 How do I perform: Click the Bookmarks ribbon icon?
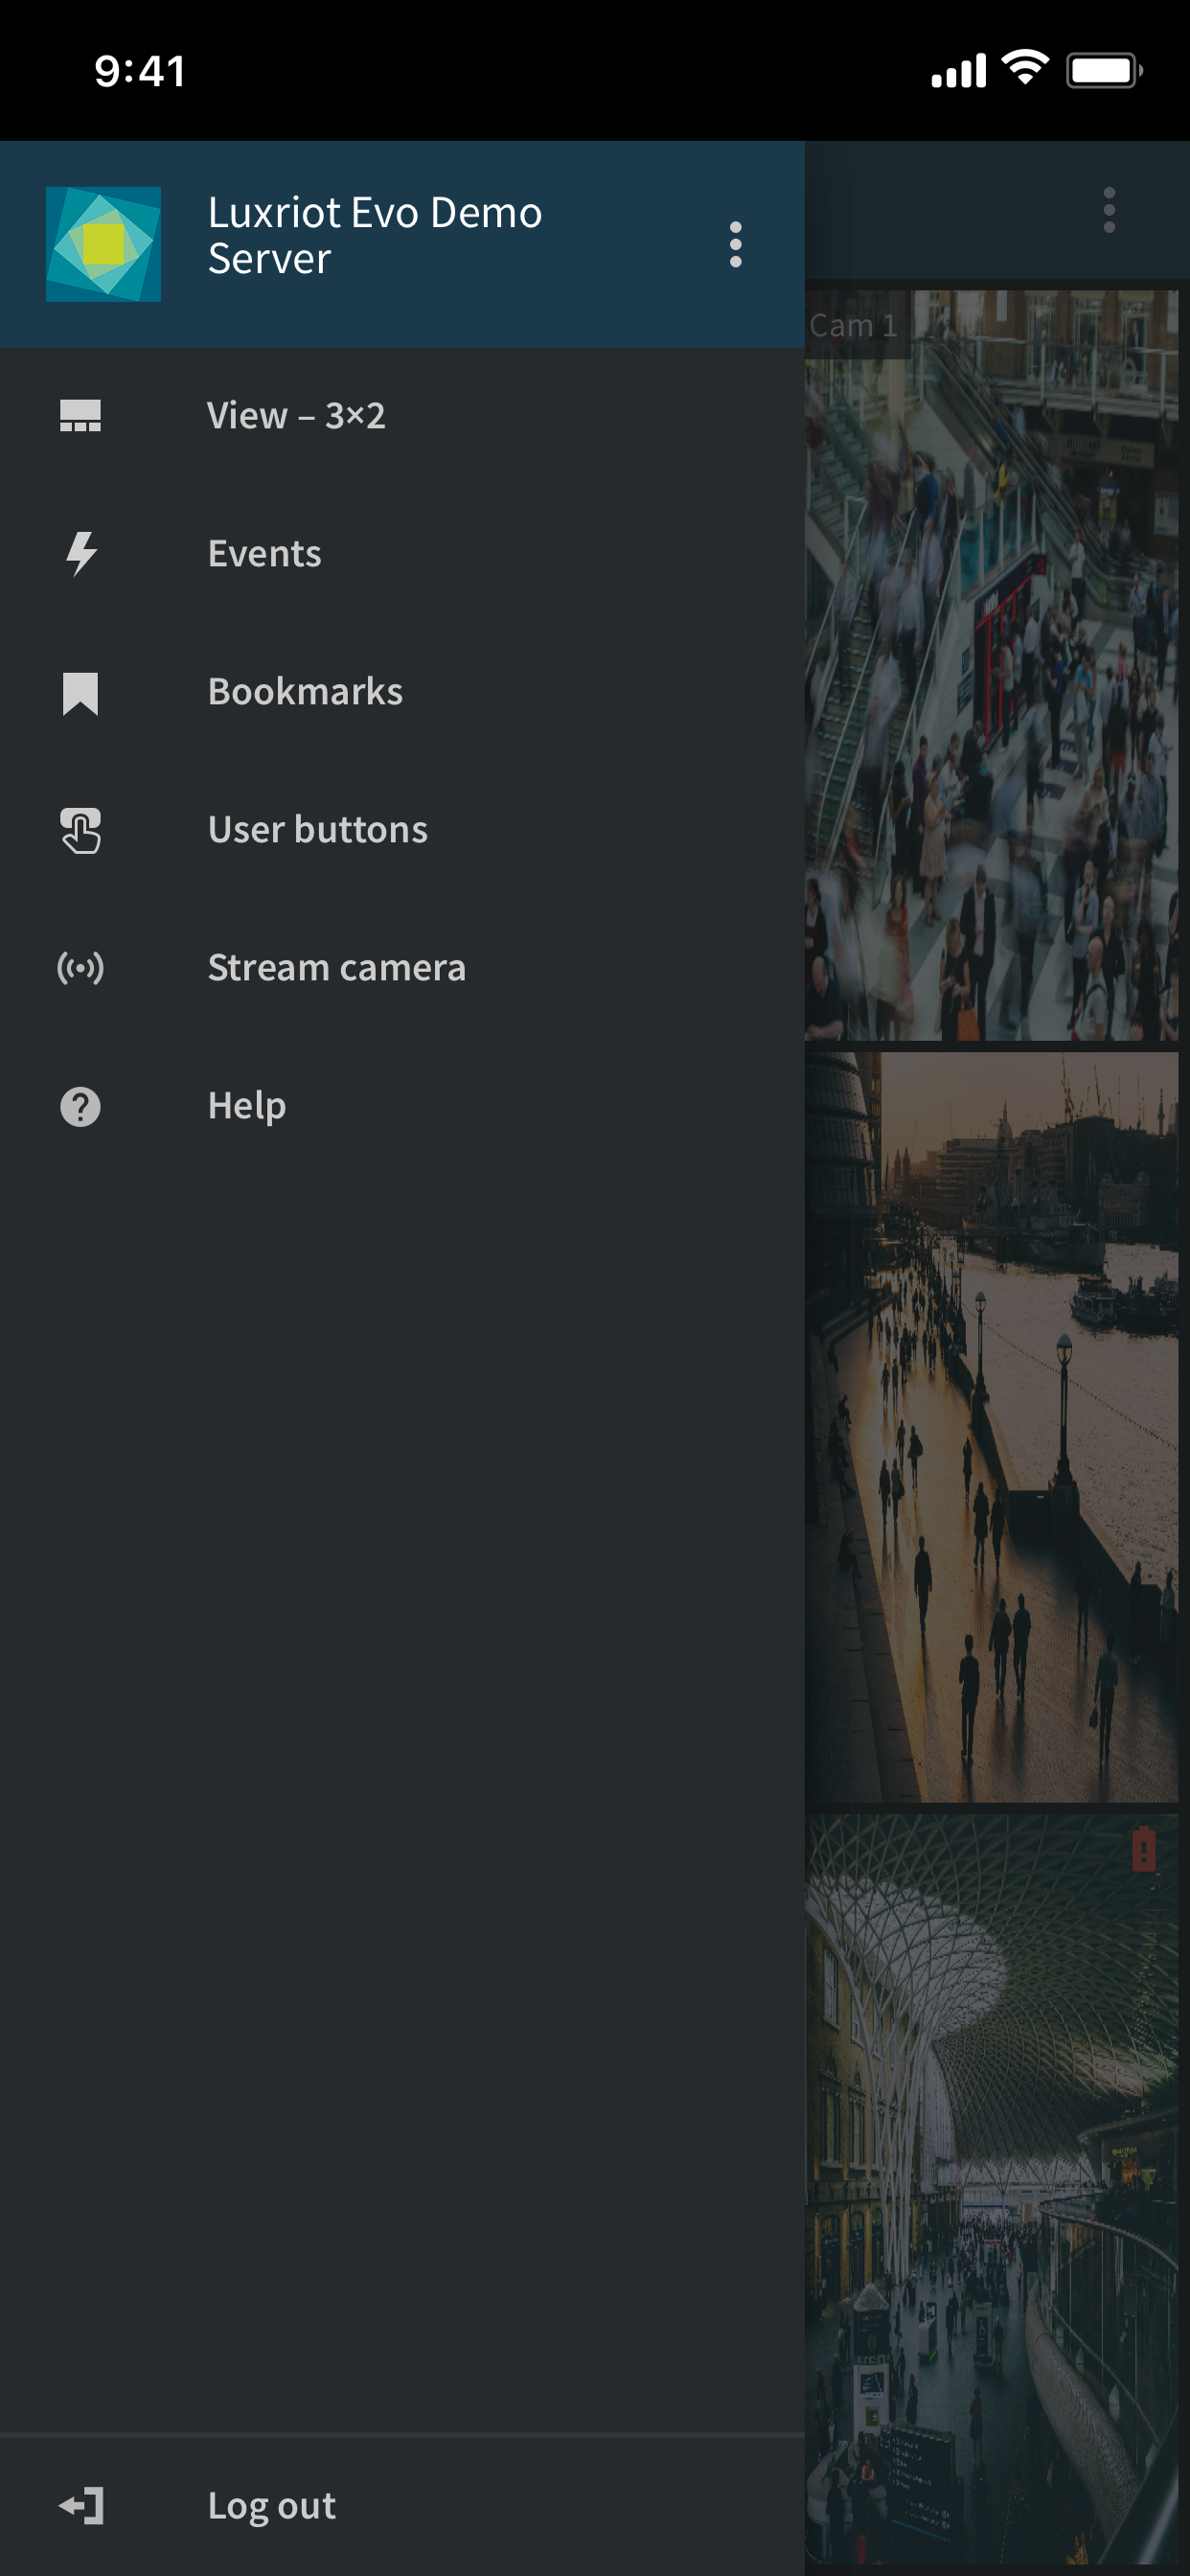click(80, 693)
